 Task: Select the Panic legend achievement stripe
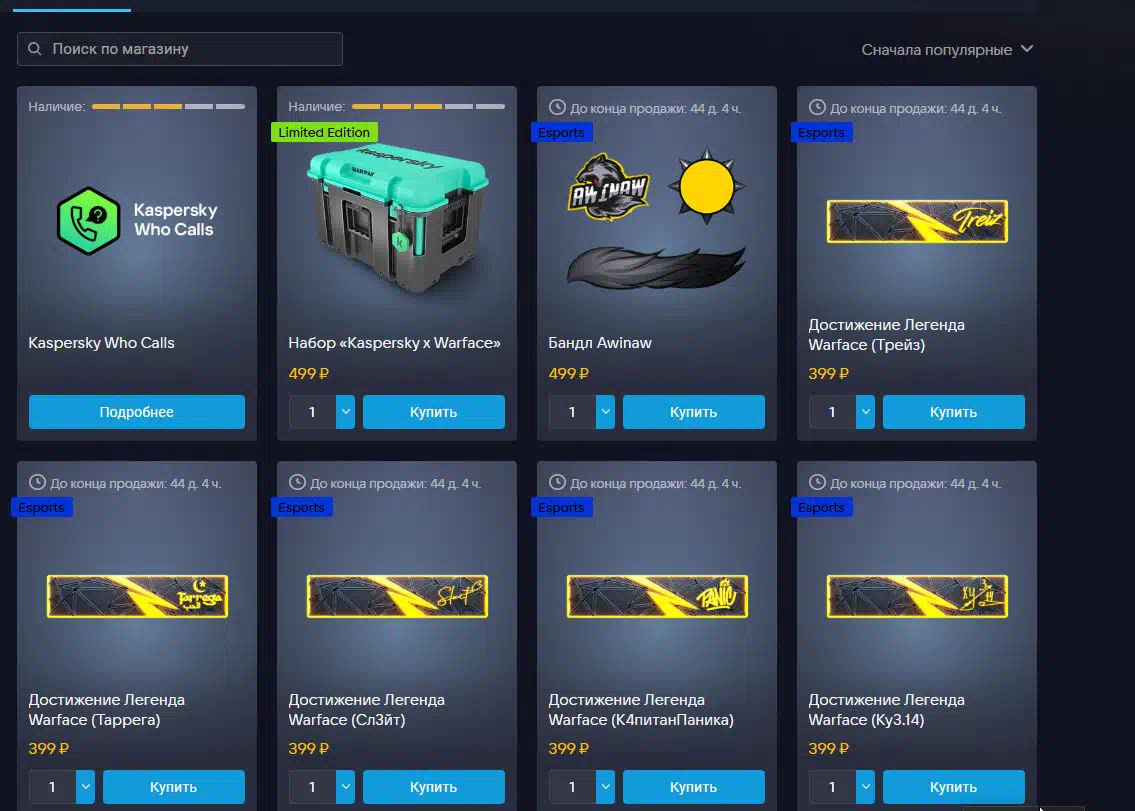[x=657, y=597]
